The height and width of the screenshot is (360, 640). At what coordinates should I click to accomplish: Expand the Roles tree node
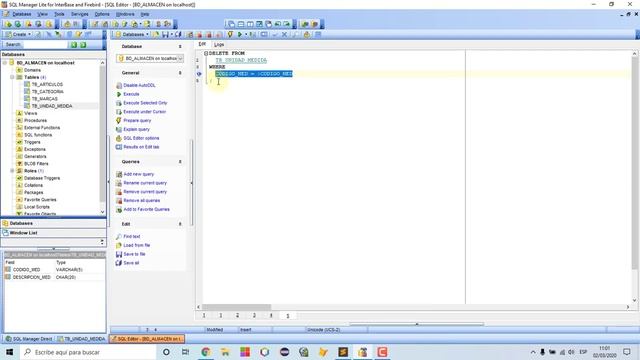pos(12,171)
